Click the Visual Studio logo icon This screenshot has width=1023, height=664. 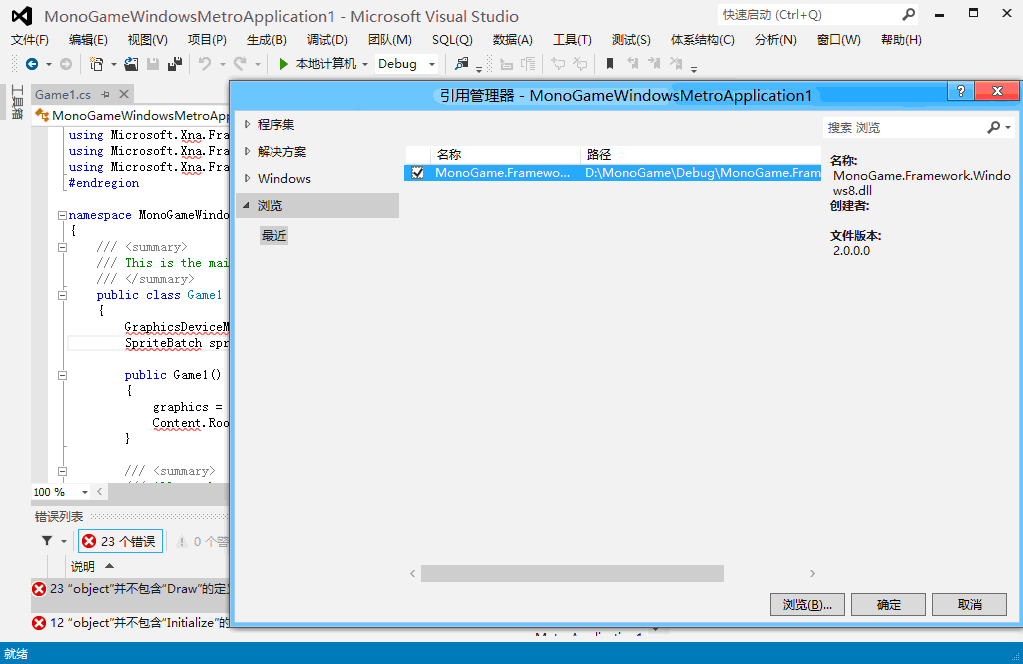[22, 16]
